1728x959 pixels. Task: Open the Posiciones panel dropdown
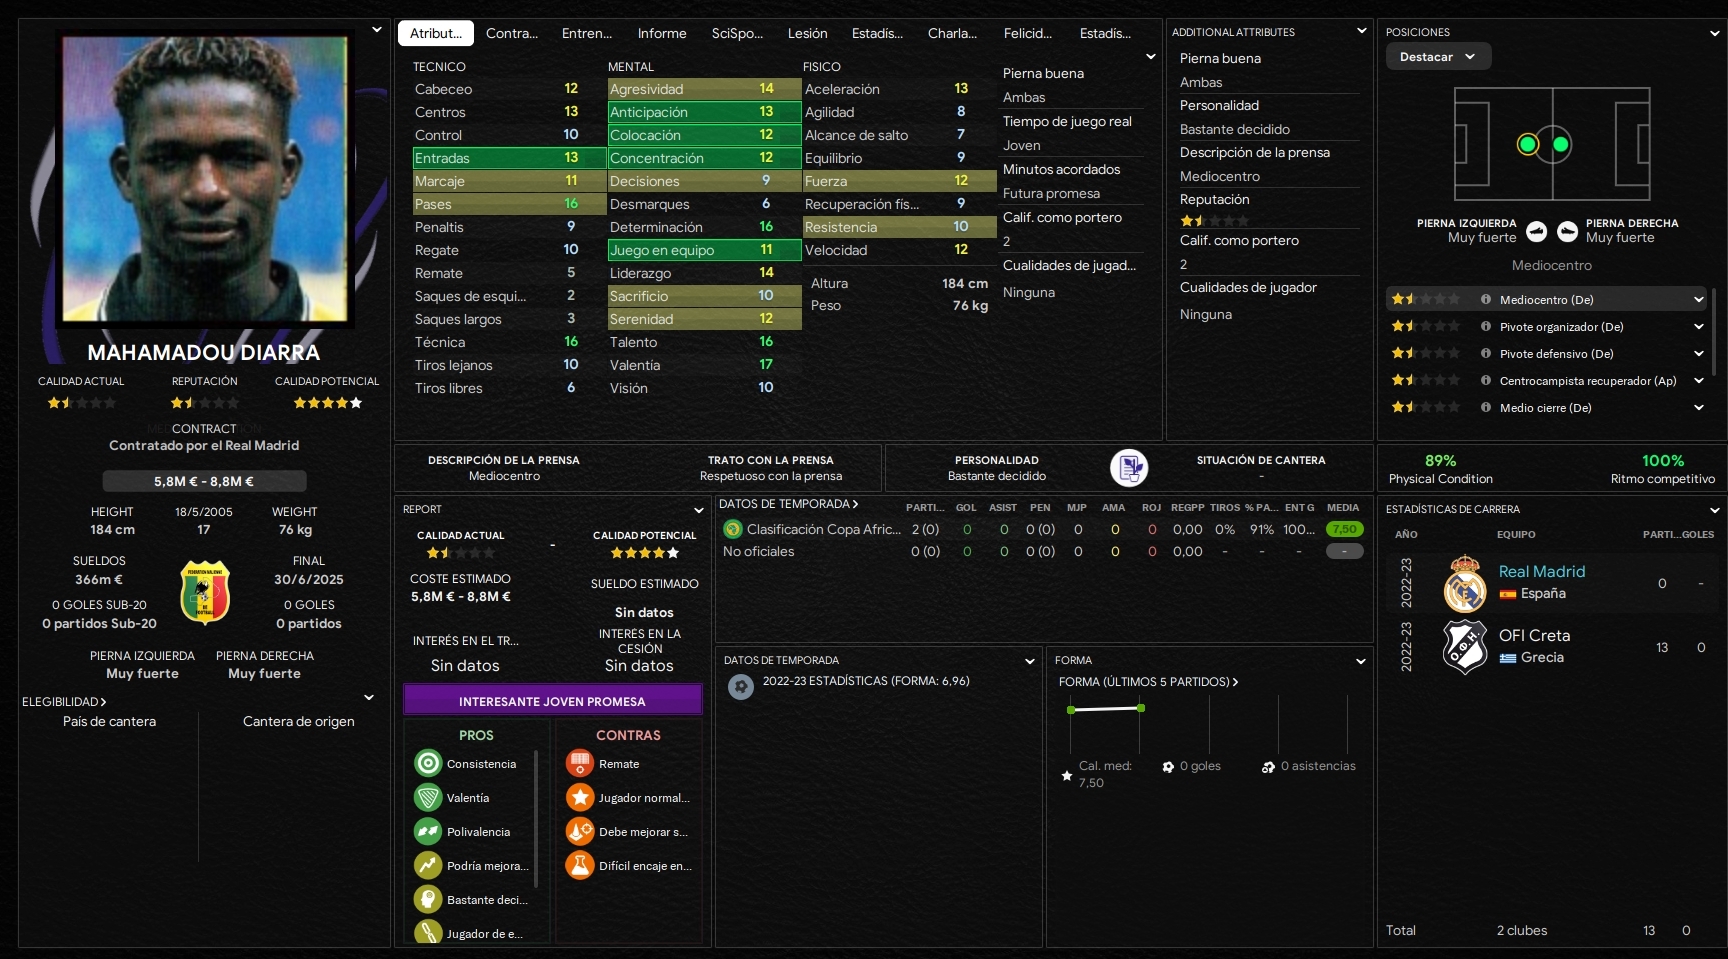[1715, 32]
